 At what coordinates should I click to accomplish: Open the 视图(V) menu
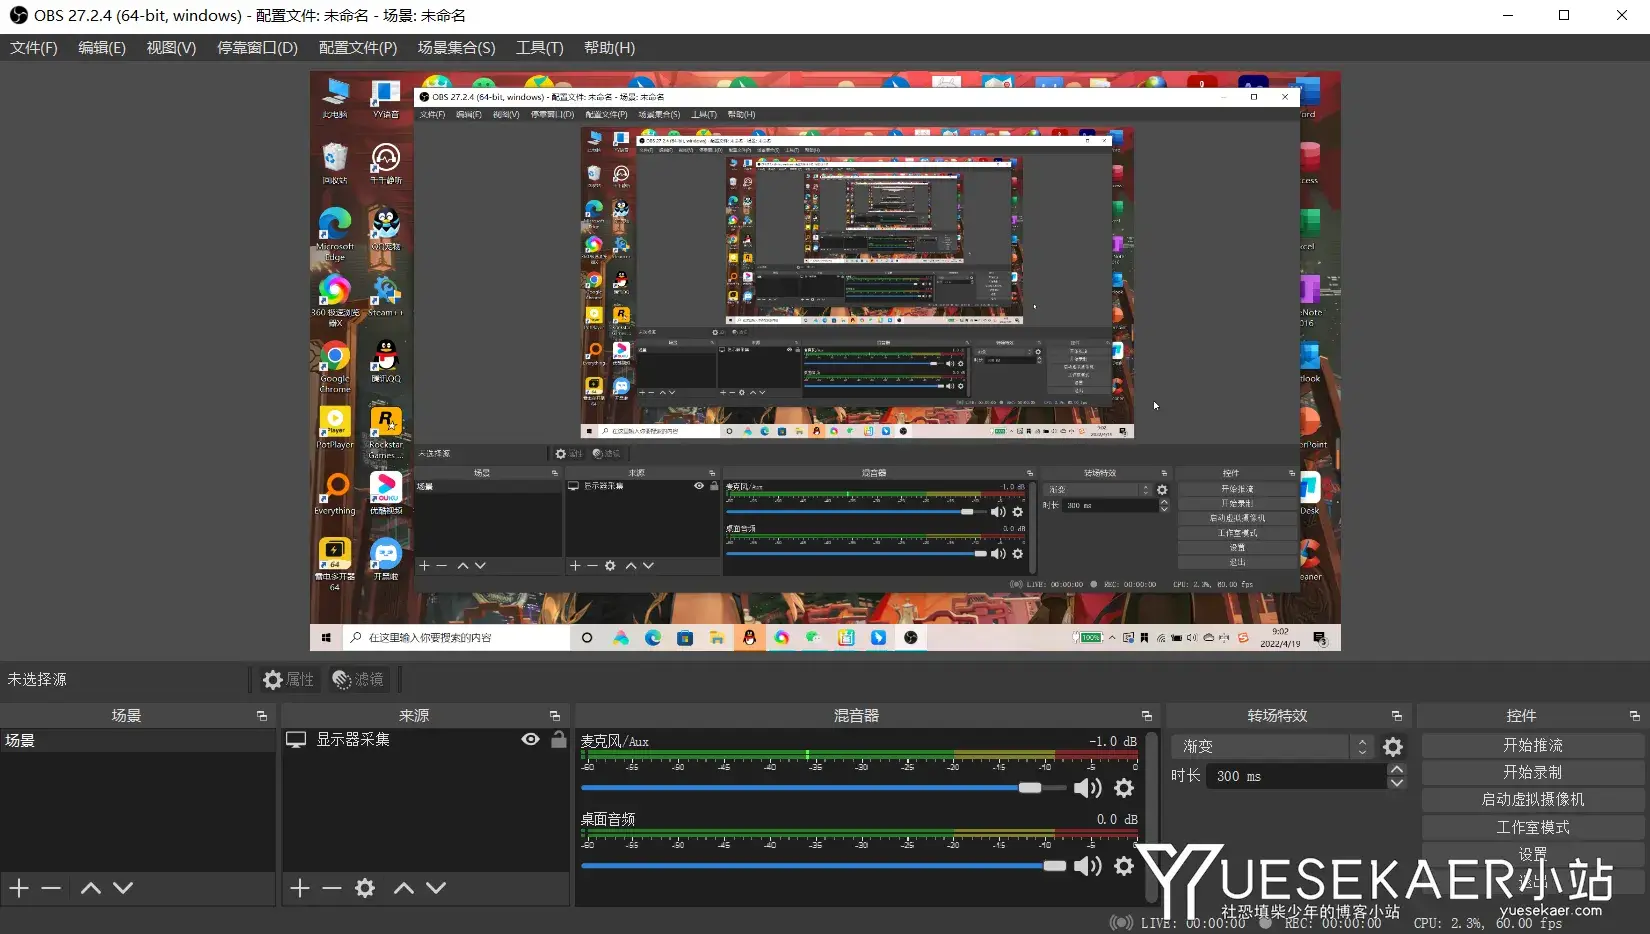click(171, 48)
